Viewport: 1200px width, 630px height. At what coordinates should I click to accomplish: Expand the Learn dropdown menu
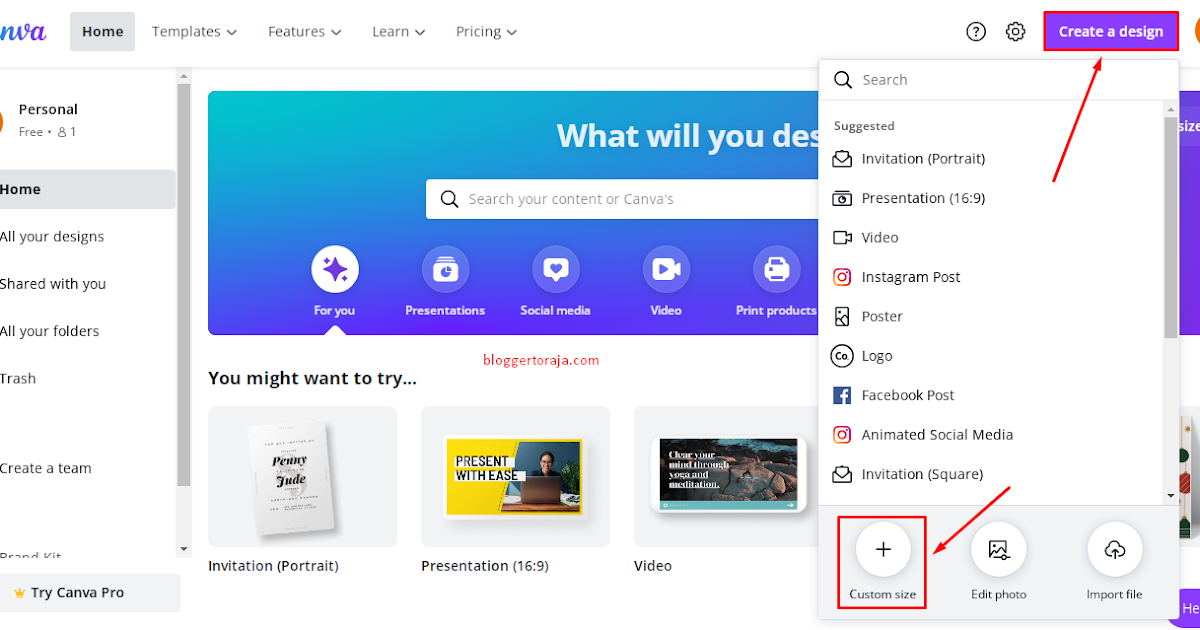(398, 32)
